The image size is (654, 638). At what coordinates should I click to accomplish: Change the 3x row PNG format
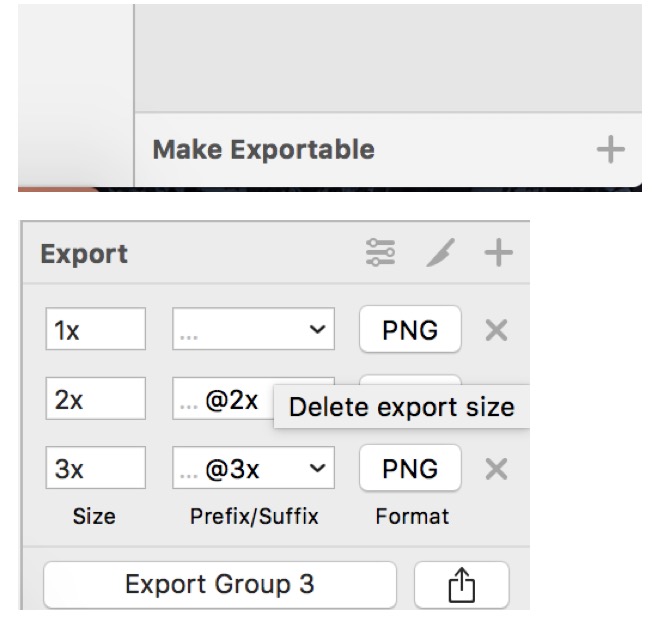(410, 468)
